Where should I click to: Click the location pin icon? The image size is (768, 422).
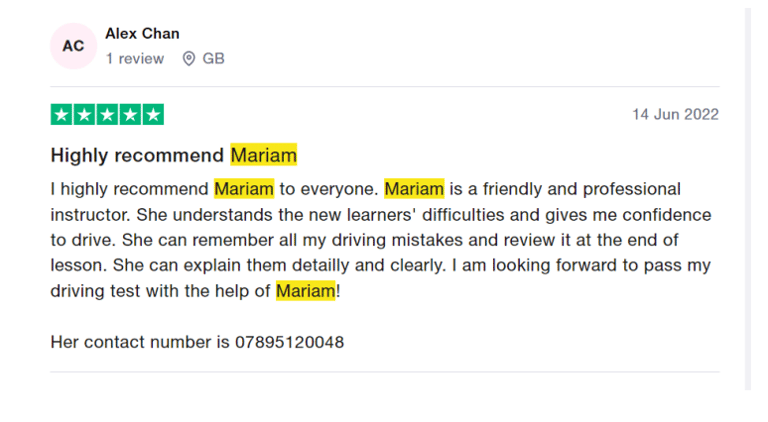click(189, 59)
